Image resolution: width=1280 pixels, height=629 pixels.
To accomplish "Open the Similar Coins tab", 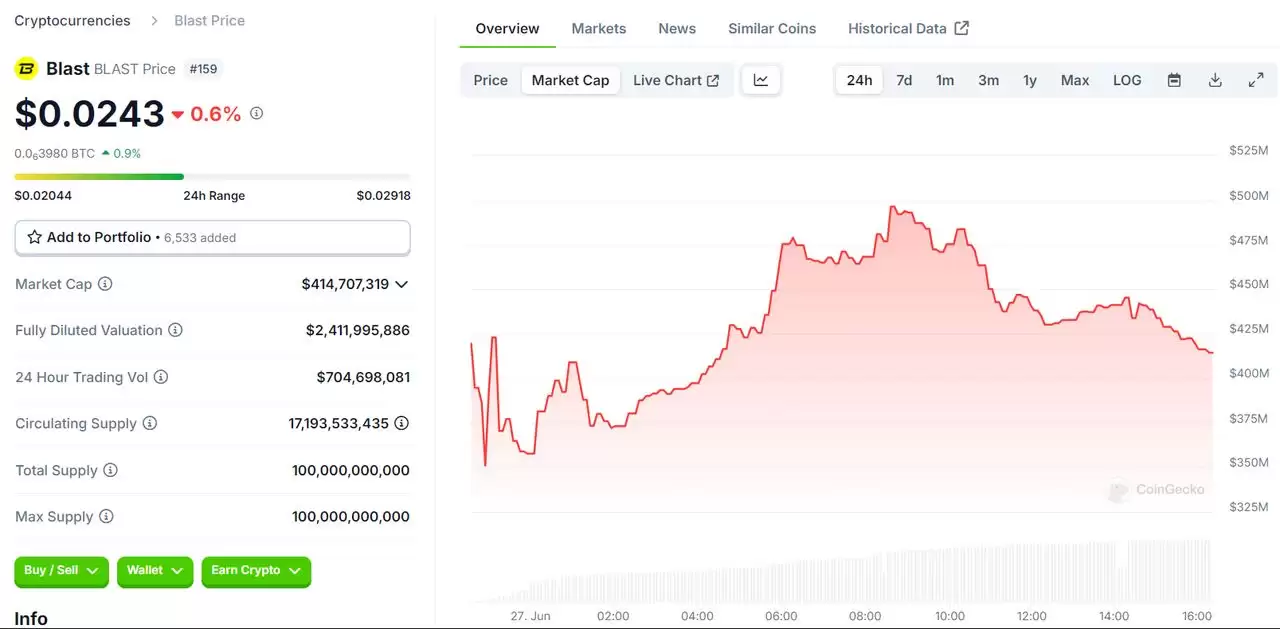I will [x=772, y=28].
